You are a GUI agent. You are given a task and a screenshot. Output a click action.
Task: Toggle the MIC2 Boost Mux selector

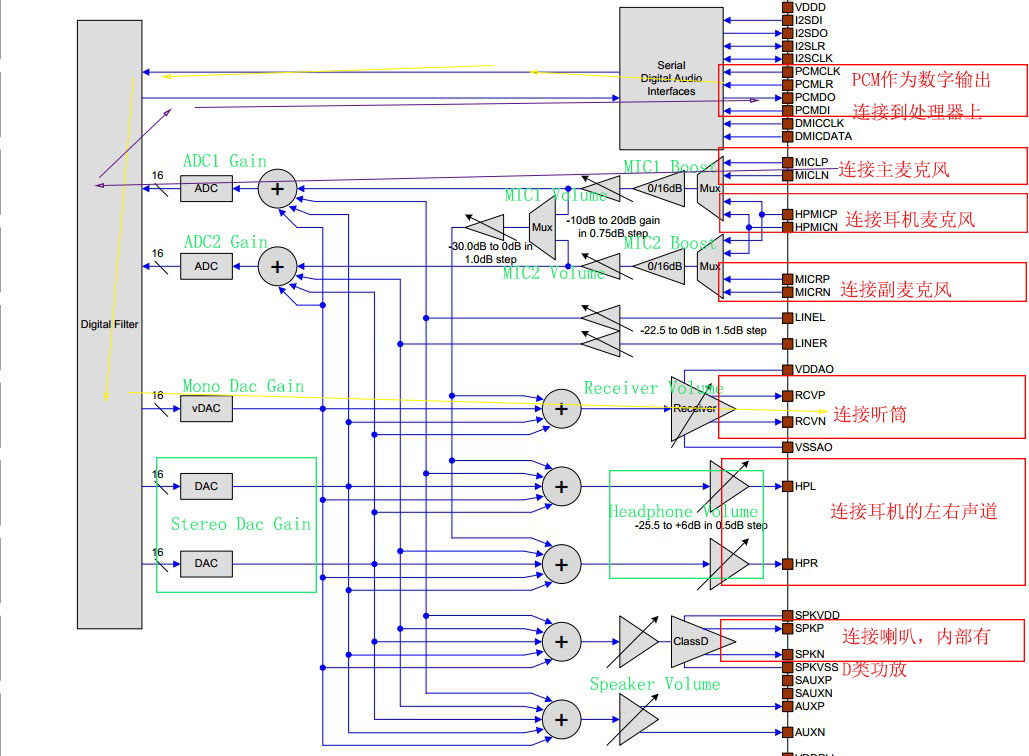click(x=709, y=266)
